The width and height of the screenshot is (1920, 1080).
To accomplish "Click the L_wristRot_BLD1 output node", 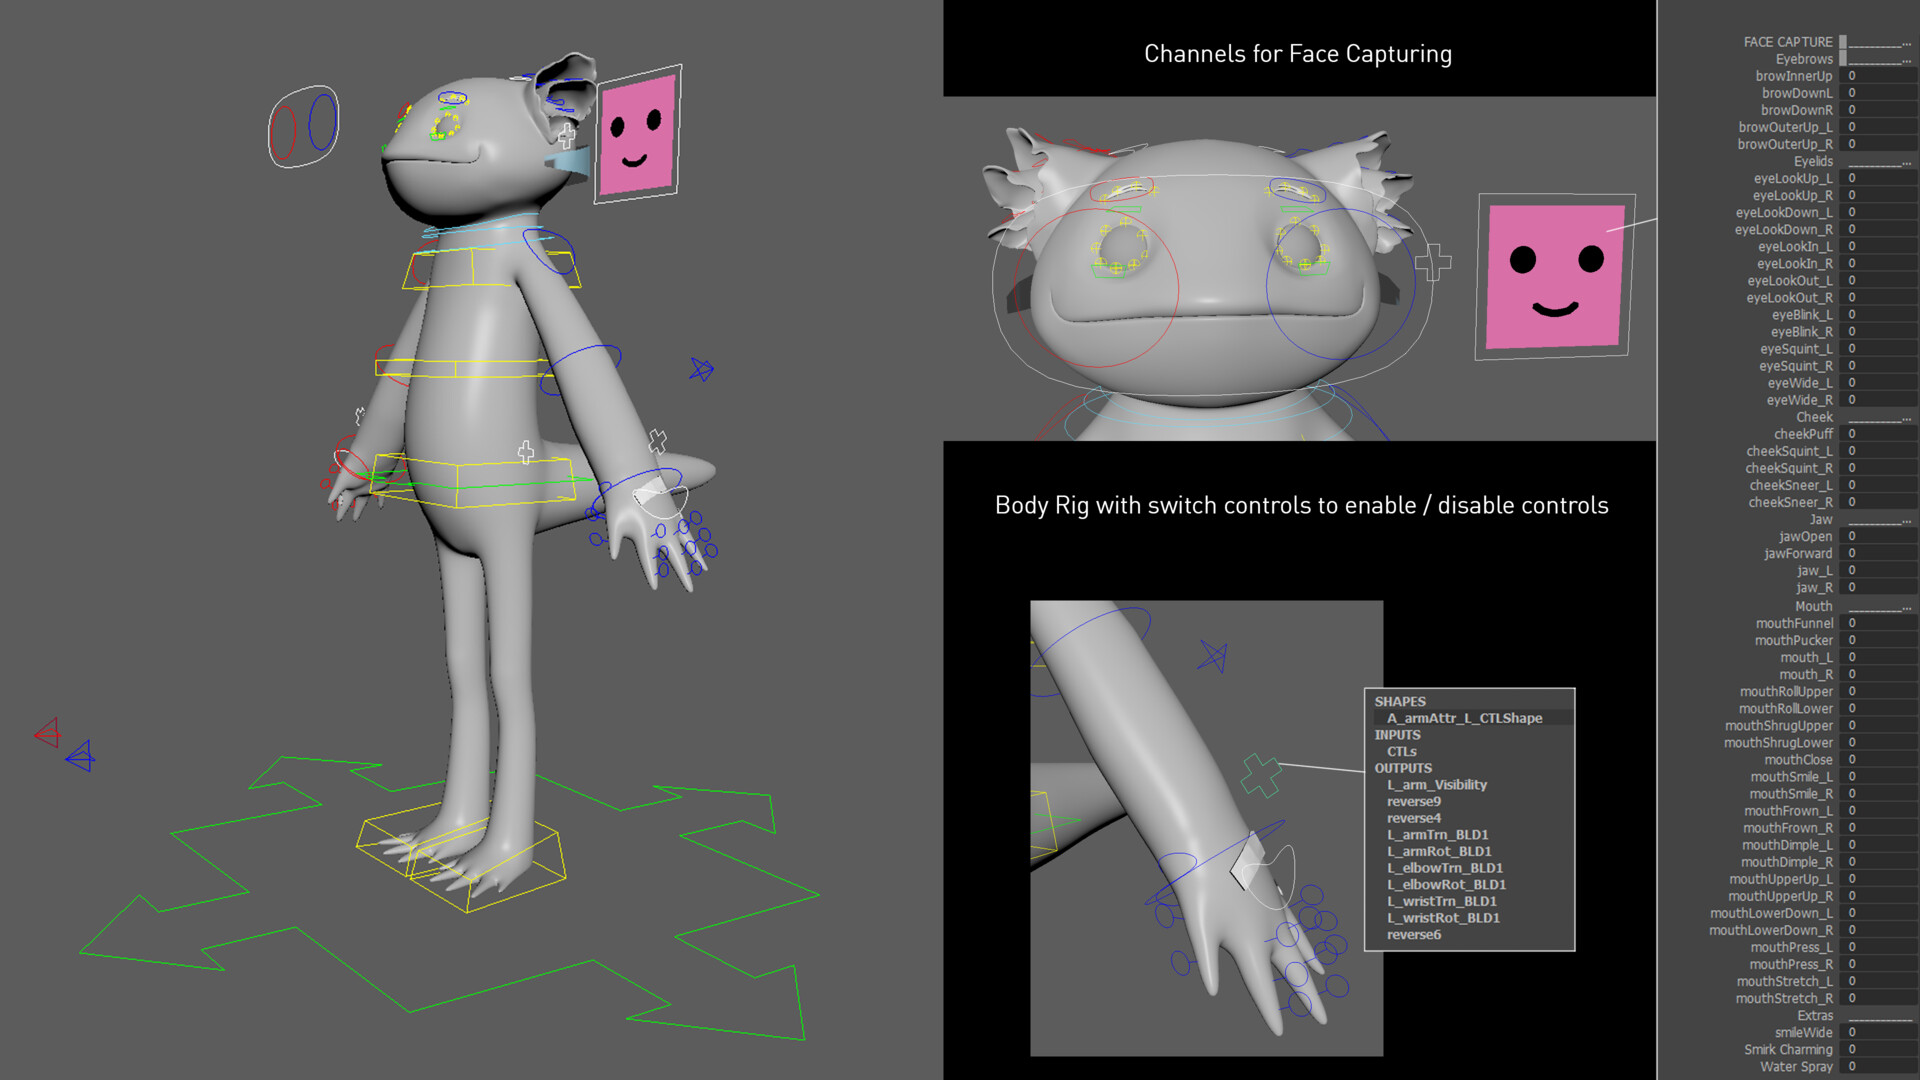I will pos(1443,917).
